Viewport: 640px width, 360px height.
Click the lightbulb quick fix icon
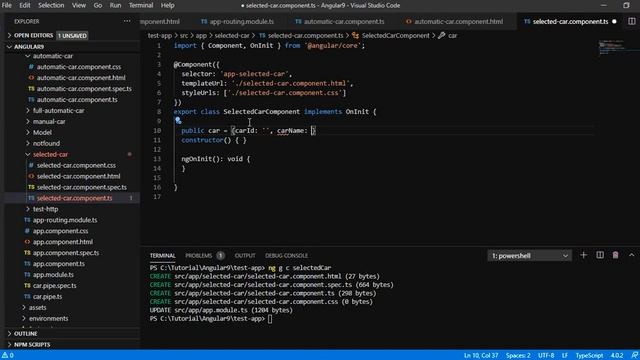point(178,120)
